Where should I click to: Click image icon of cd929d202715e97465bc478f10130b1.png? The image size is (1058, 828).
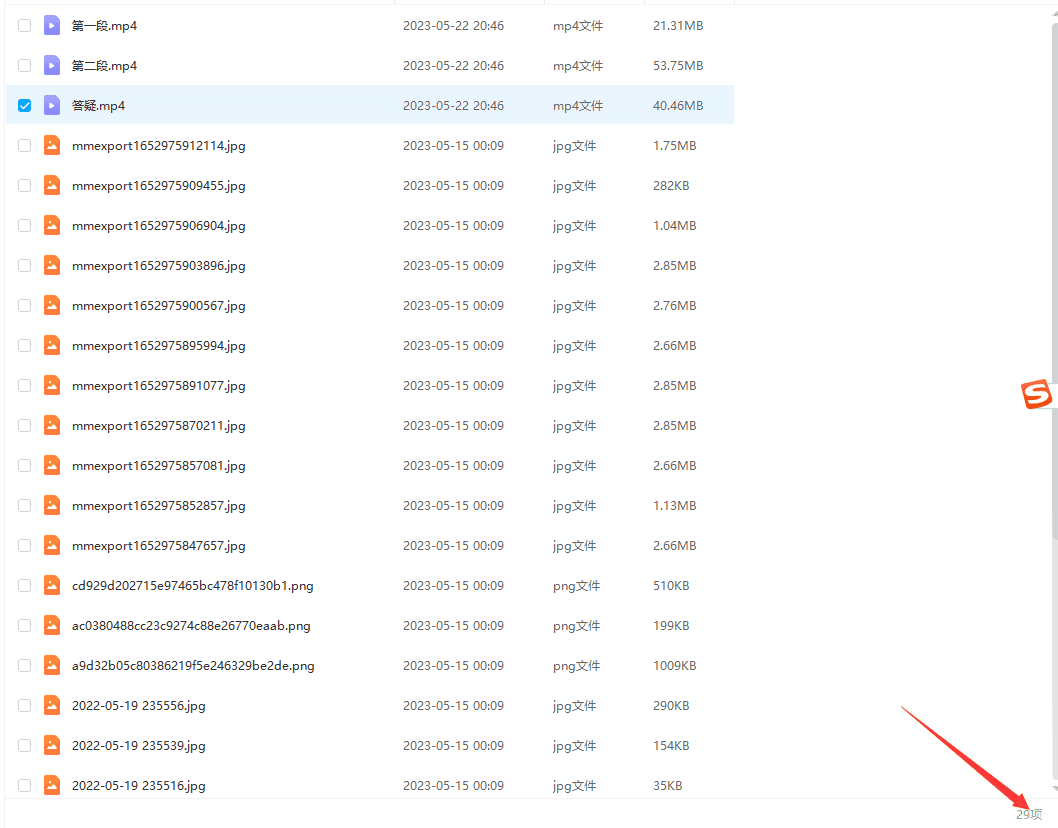[x=52, y=586]
